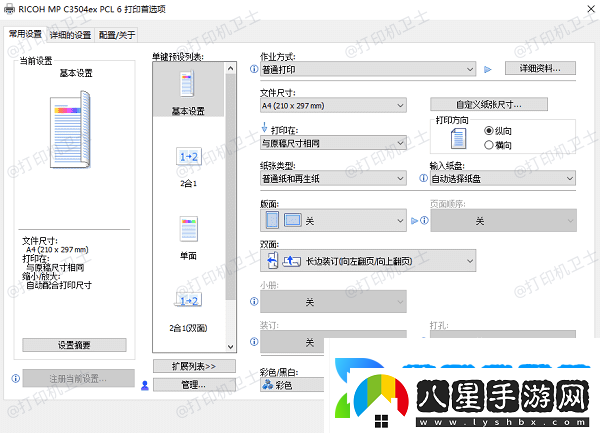This screenshot has height=433, width=600.
Task: Open the 装订 dropdown
Action: pyautogui.click(x=292, y=342)
